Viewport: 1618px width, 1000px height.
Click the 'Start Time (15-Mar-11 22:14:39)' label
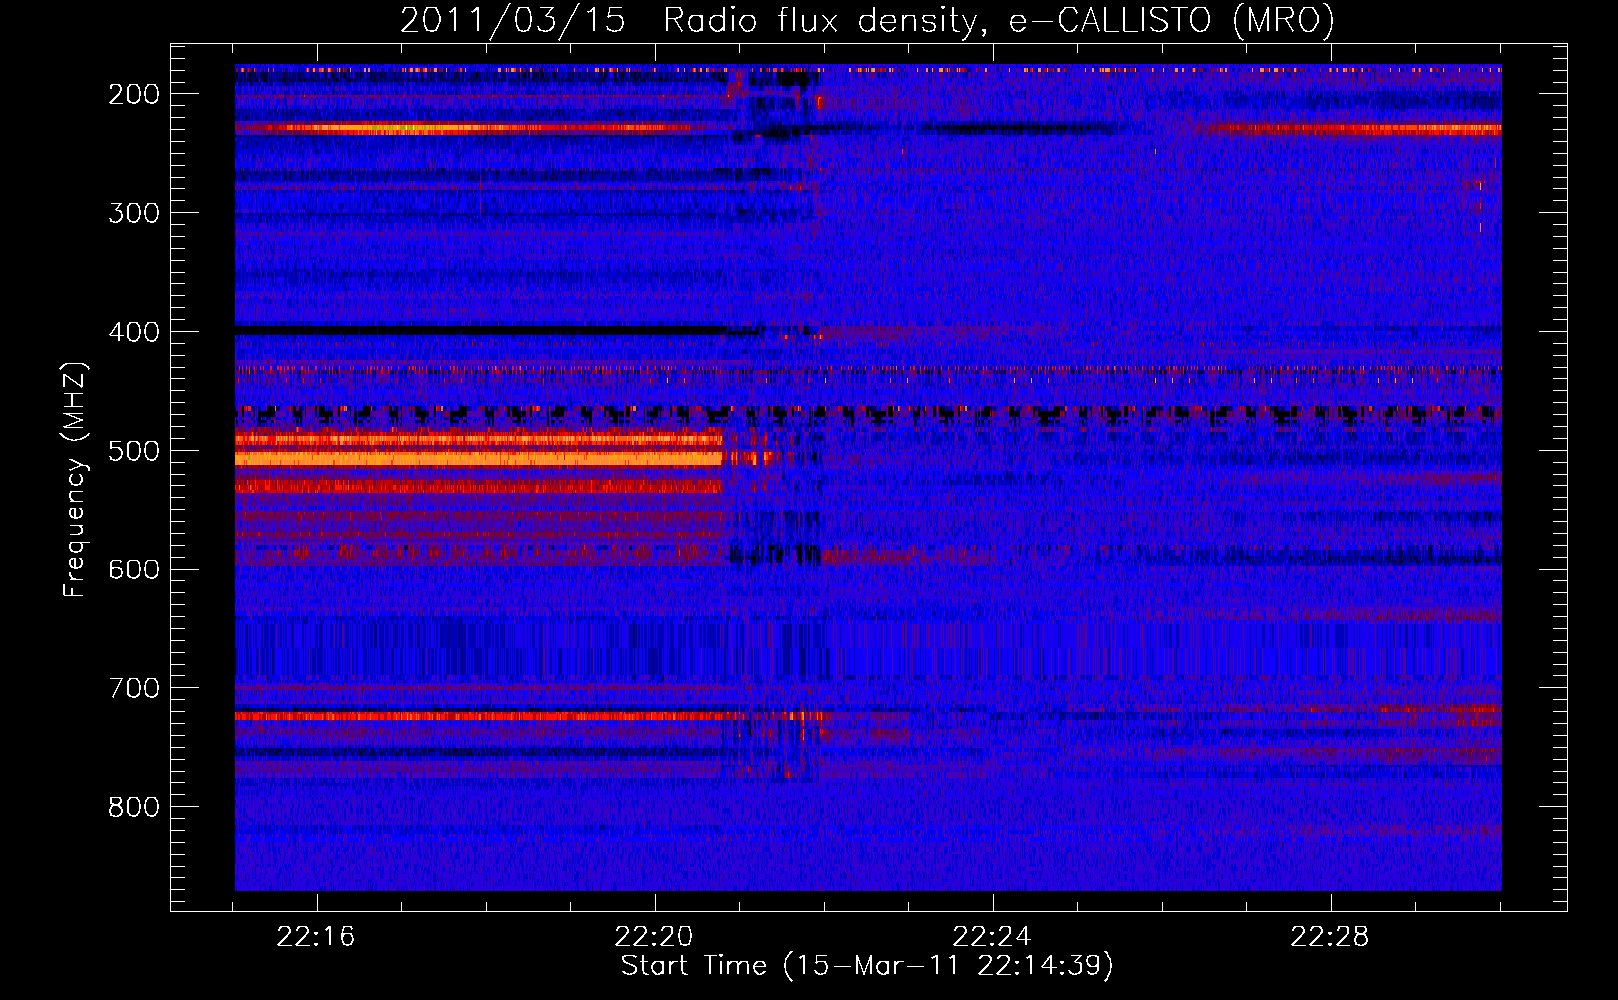click(867, 965)
